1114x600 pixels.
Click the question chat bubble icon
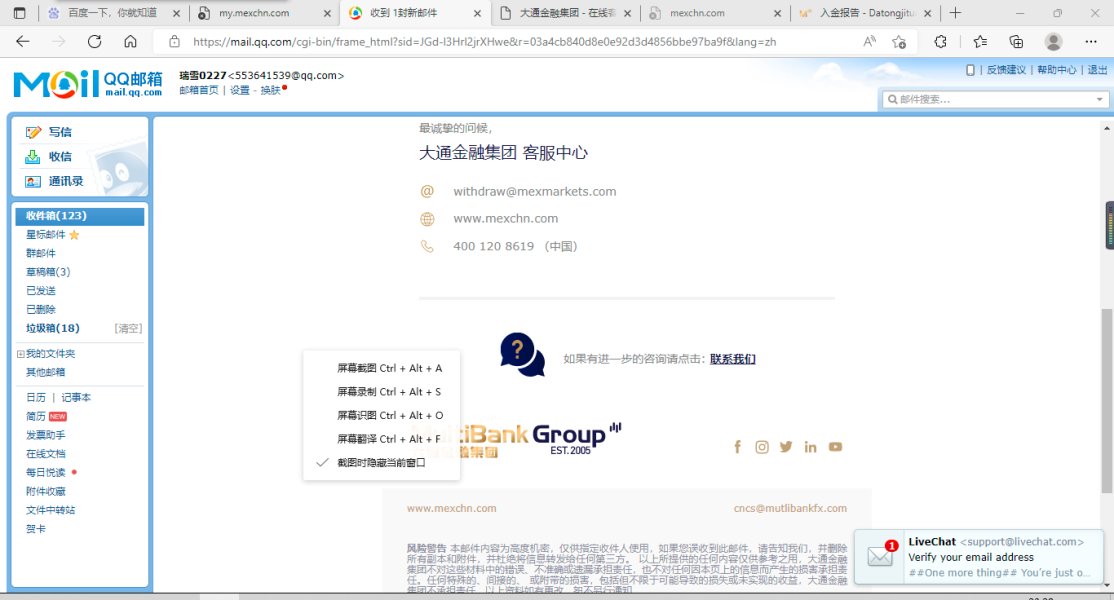coord(522,354)
